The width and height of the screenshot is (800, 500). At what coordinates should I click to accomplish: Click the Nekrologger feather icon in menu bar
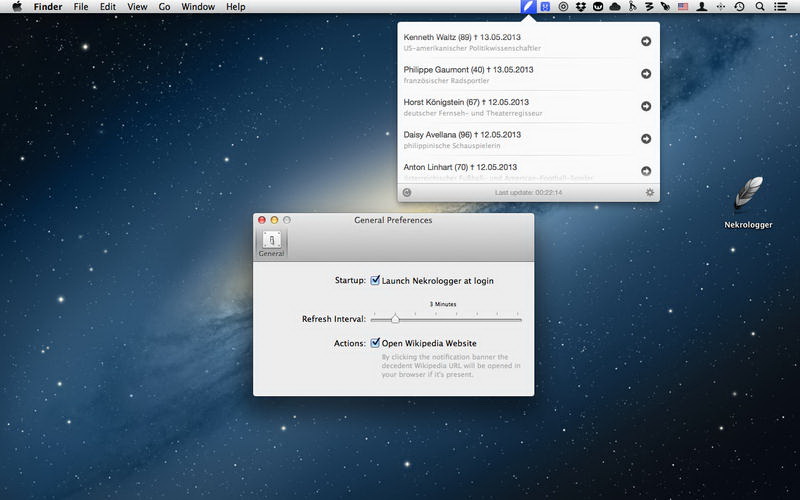point(528,7)
